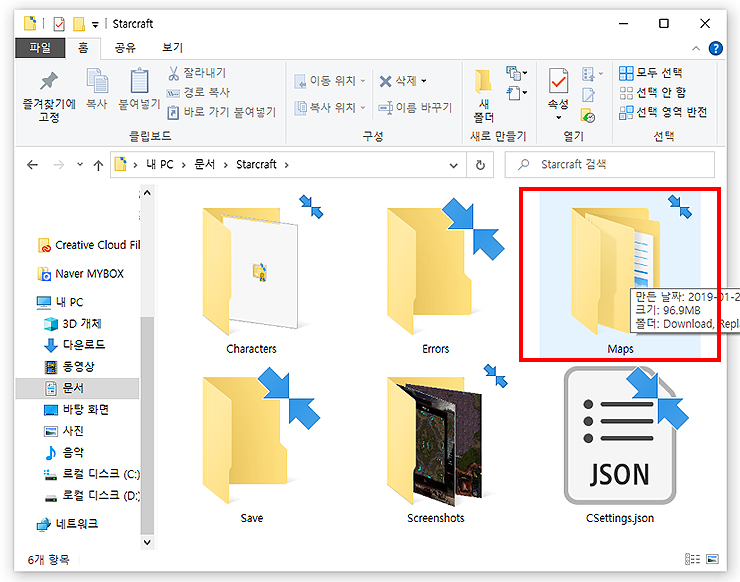Screen dimensions: 740x582
Task: Open the 복사 위치 (Copy to) dropdown
Action: [x=329, y=108]
